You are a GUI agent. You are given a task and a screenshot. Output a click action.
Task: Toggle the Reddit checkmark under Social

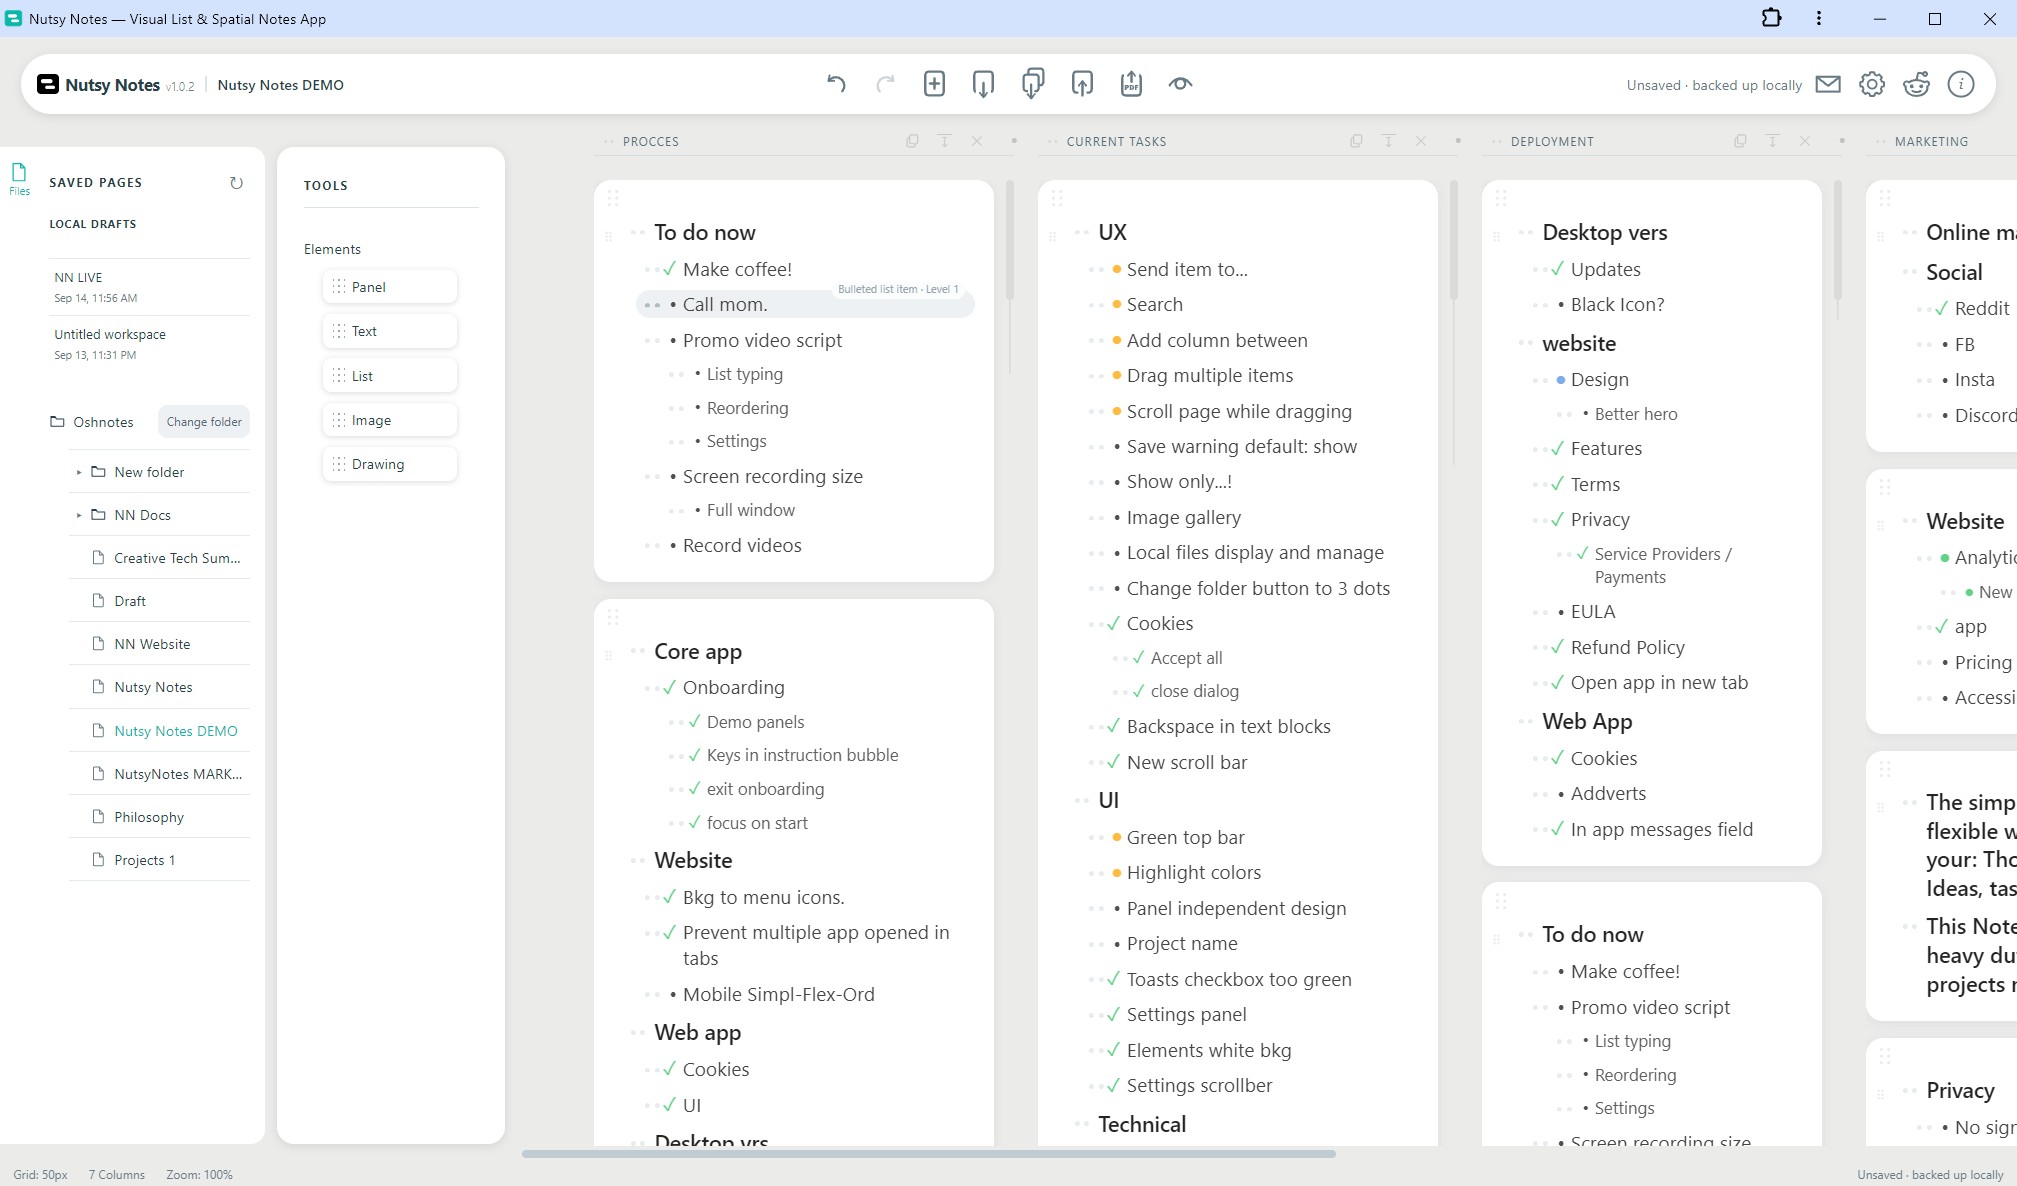point(1941,308)
